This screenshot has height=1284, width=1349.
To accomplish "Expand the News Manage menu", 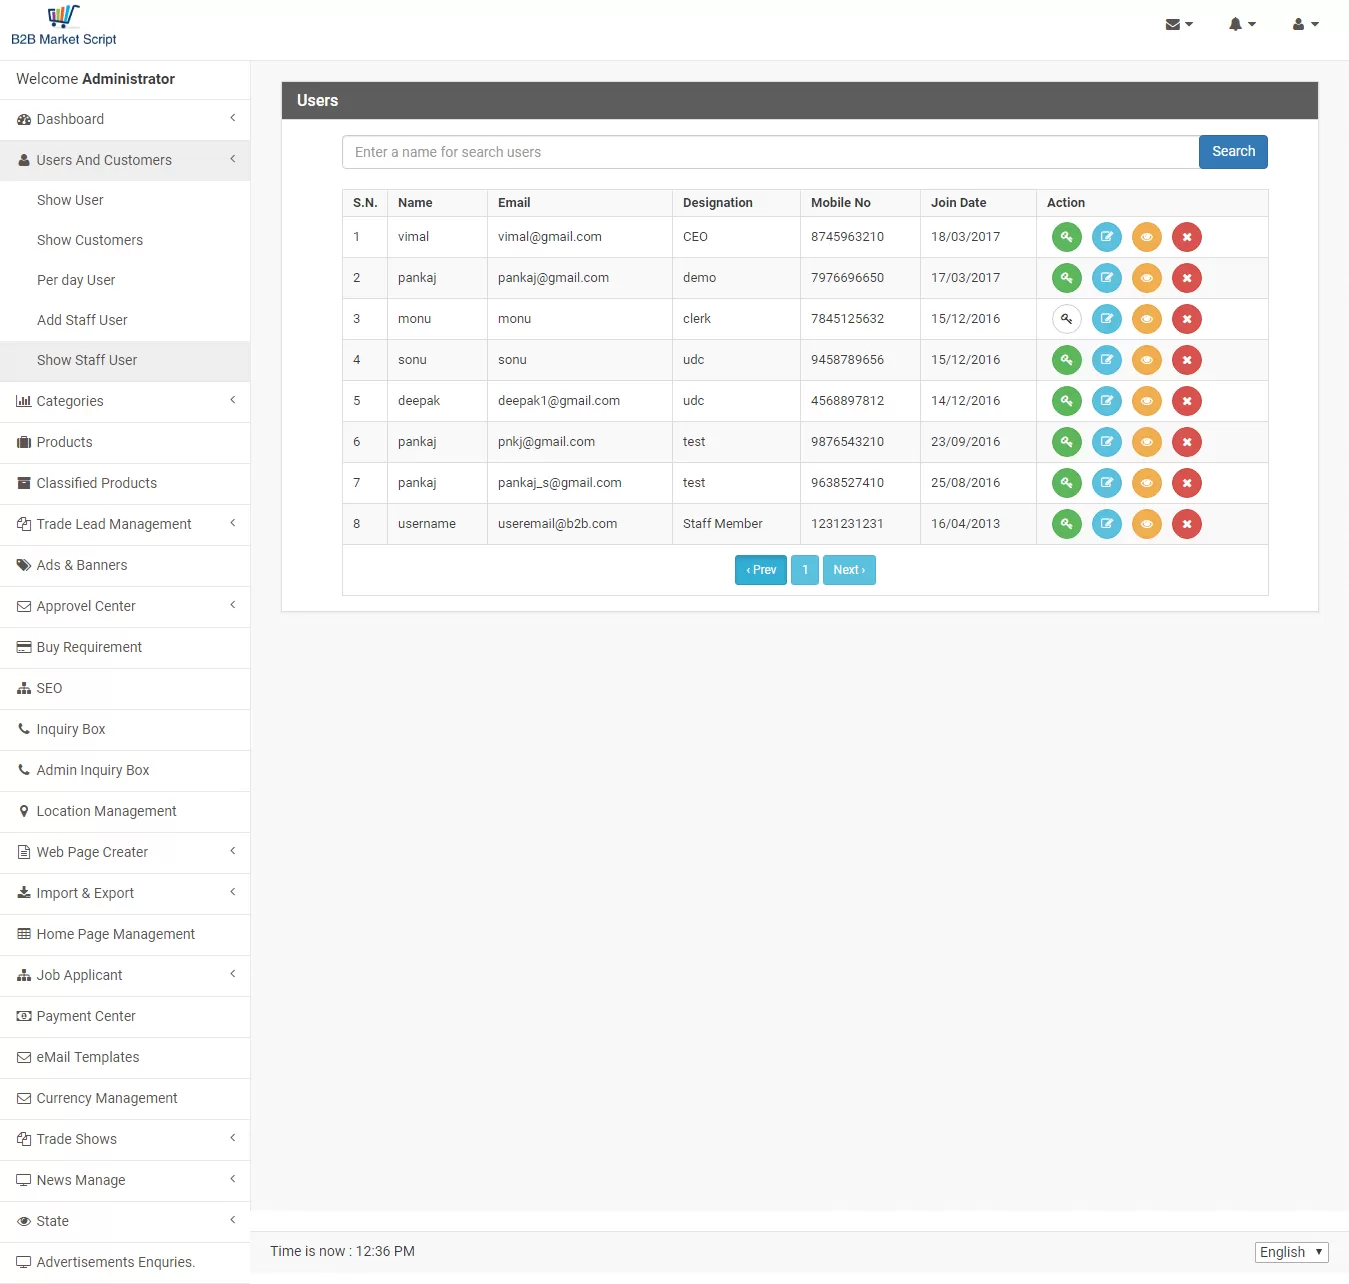I will 125,1180.
